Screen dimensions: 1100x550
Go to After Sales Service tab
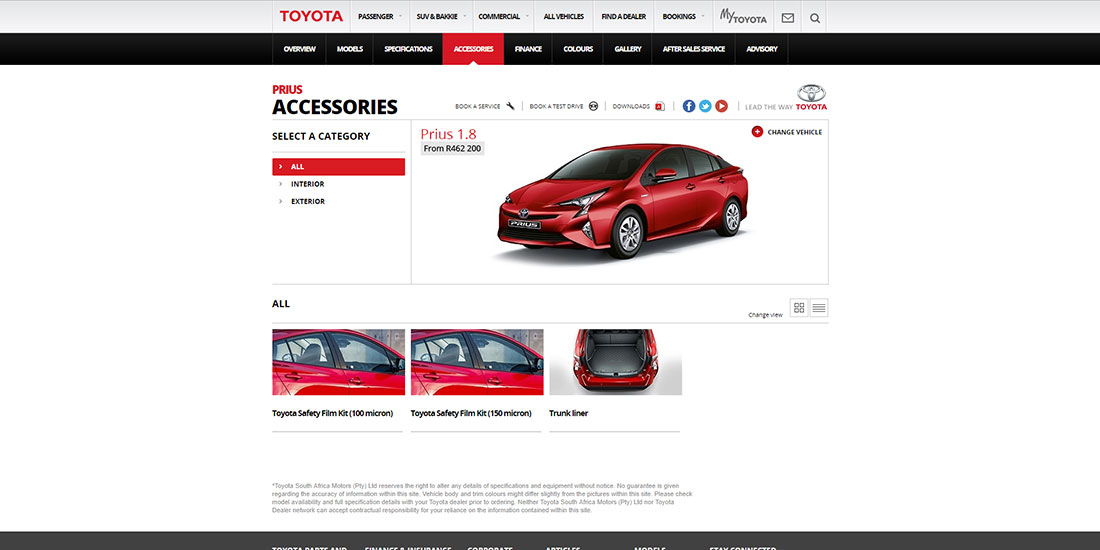(x=694, y=49)
